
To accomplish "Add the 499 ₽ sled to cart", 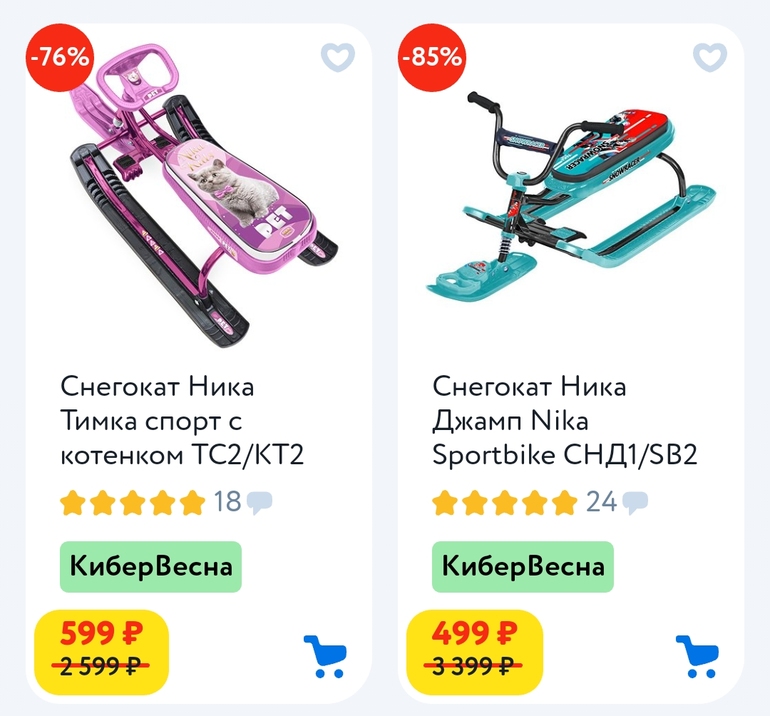I will click(x=697, y=657).
